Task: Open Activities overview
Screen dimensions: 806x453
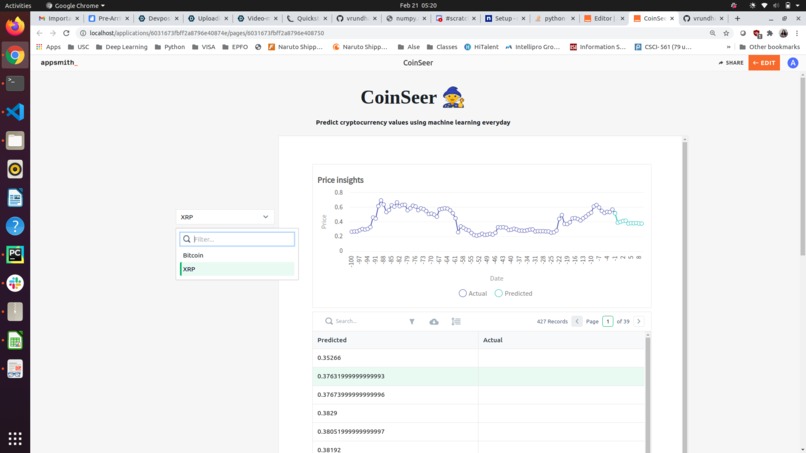Action: click(x=18, y=5)
